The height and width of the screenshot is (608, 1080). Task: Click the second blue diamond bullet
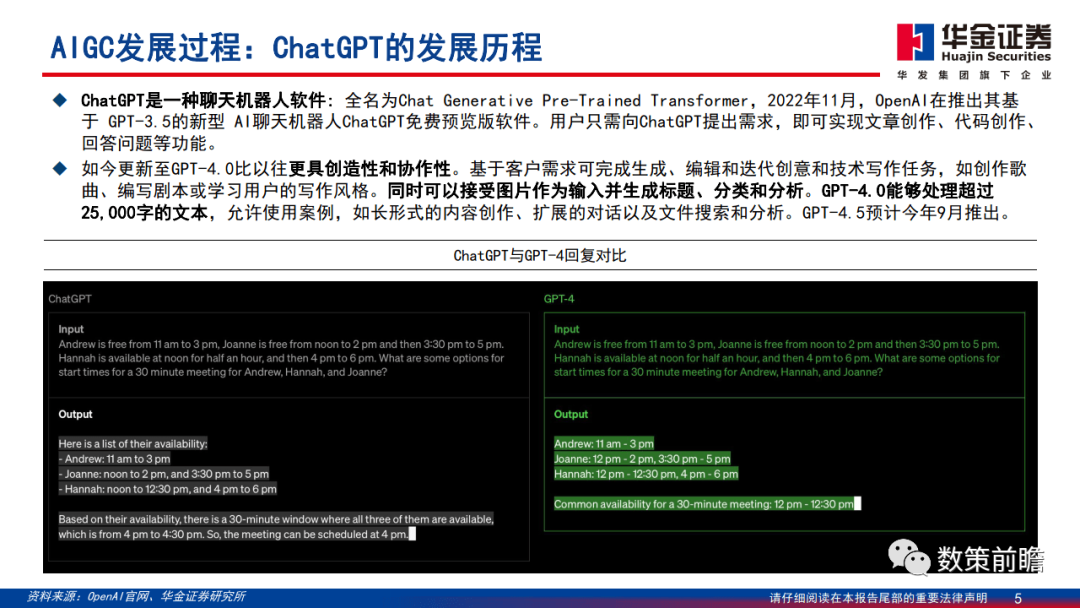click(60, 168)
